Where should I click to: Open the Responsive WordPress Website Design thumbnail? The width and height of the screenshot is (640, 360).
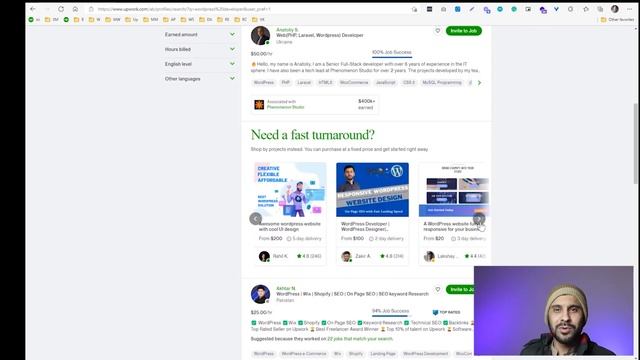click(x=372, y=189)
